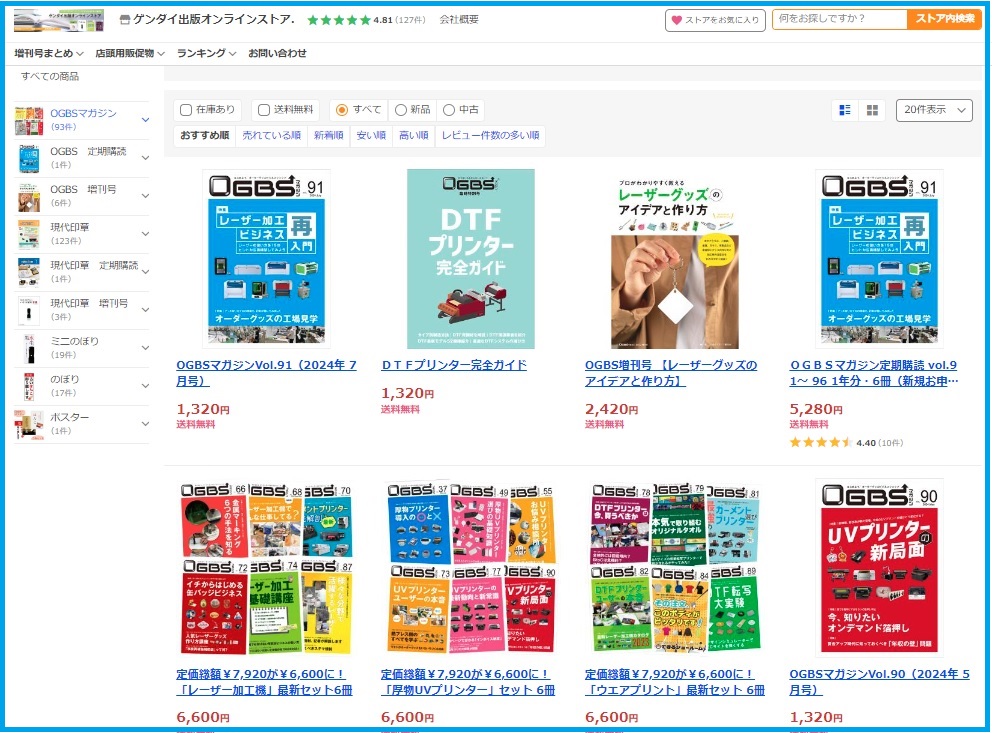Click the OGBS 増刊号 category thumbnail icon
This screenshot has width=992, height=733.
(x=29, y=196)
